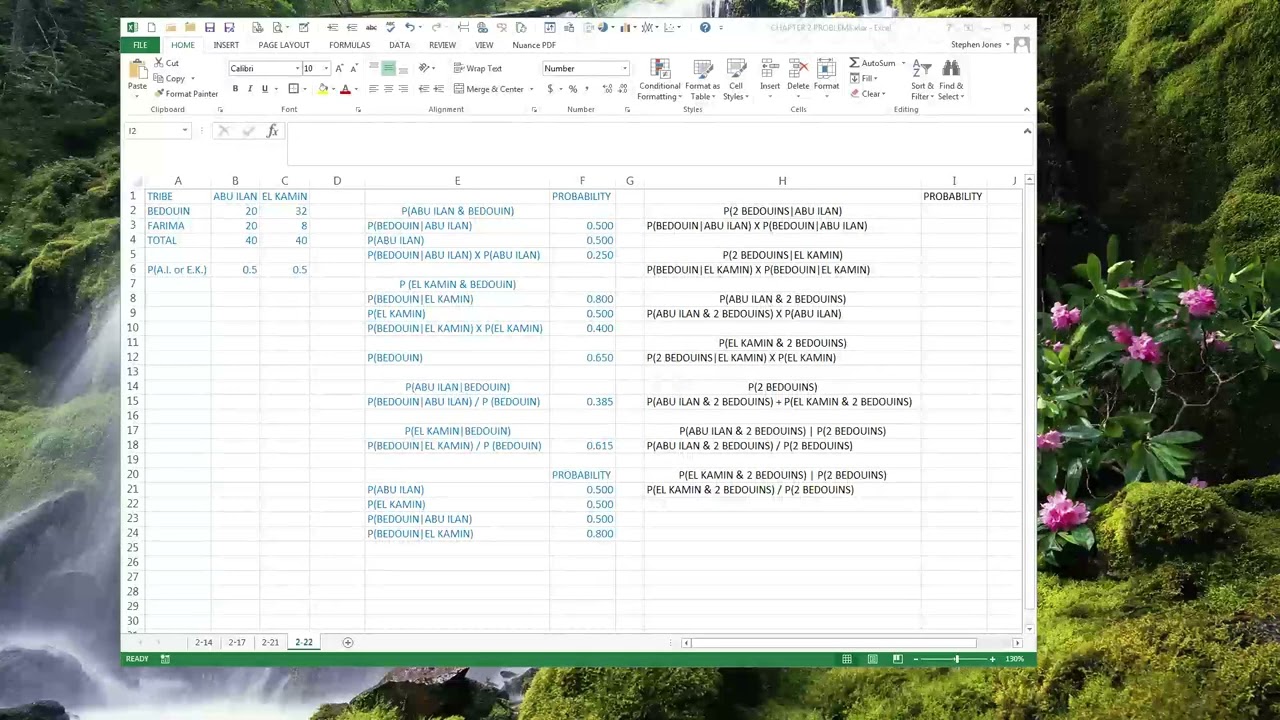The width and height of the screenshot is (1280, 720).
Task: Expand the AutoSum dropdown arrow
Action: [x=903, y=63]
